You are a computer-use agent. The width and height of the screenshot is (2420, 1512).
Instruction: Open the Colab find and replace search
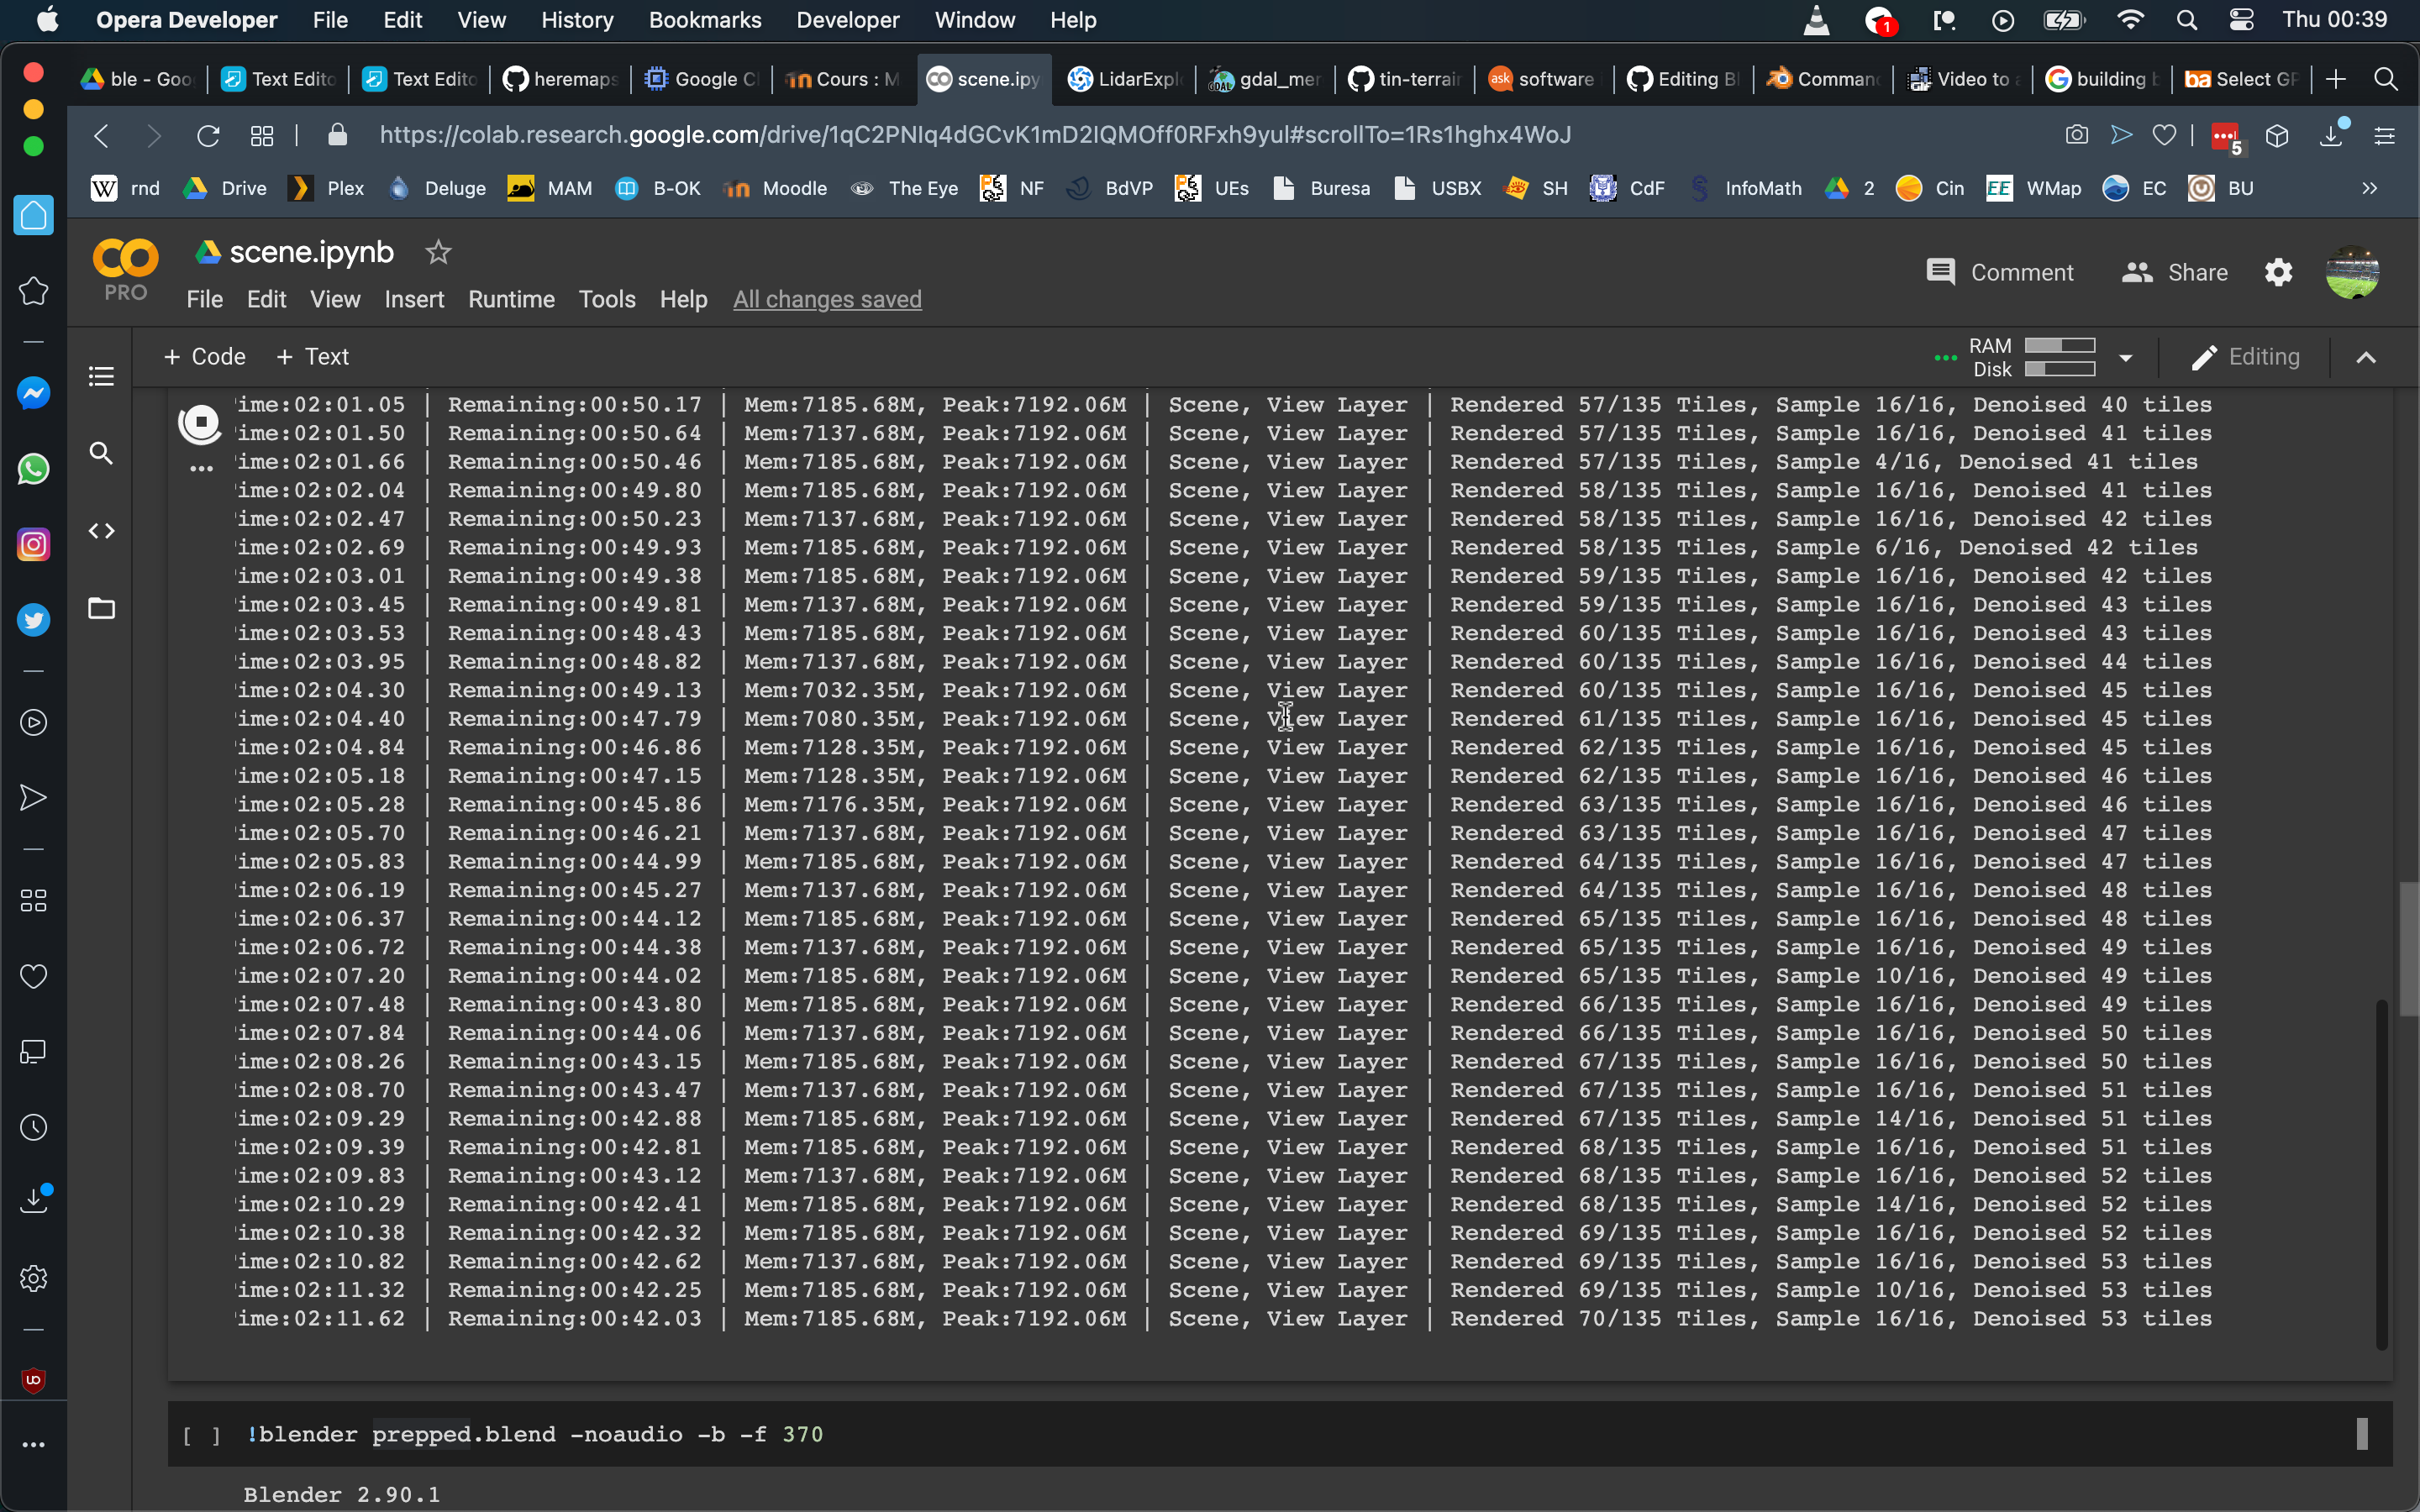coord(101,454)
